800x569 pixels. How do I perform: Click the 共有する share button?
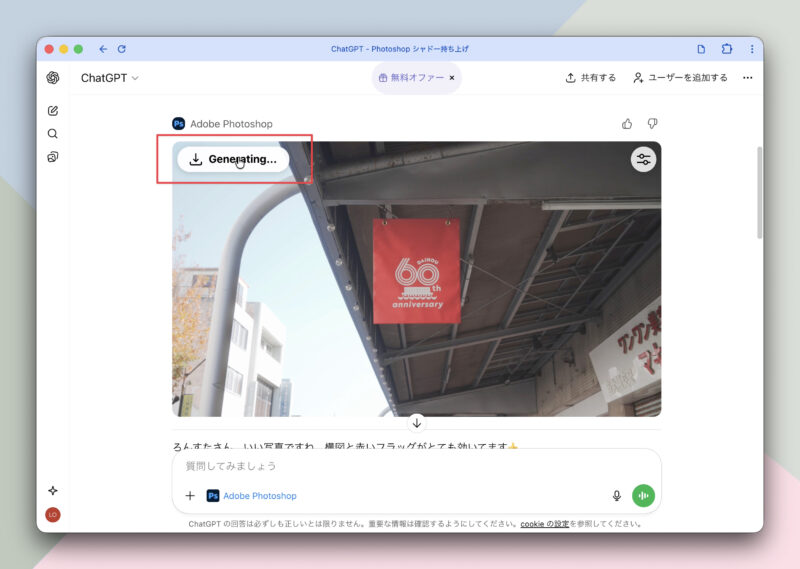tap(591, 78)
